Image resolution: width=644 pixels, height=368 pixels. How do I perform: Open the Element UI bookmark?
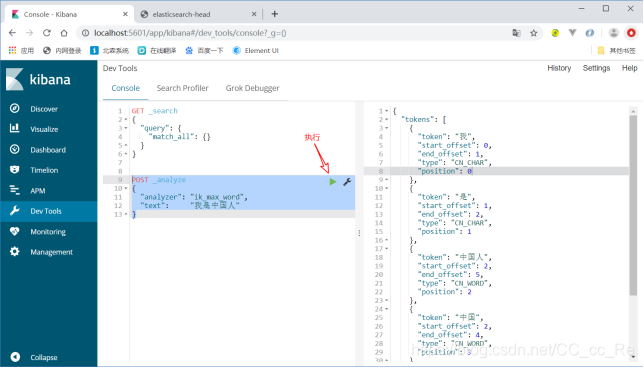point(255,51)
